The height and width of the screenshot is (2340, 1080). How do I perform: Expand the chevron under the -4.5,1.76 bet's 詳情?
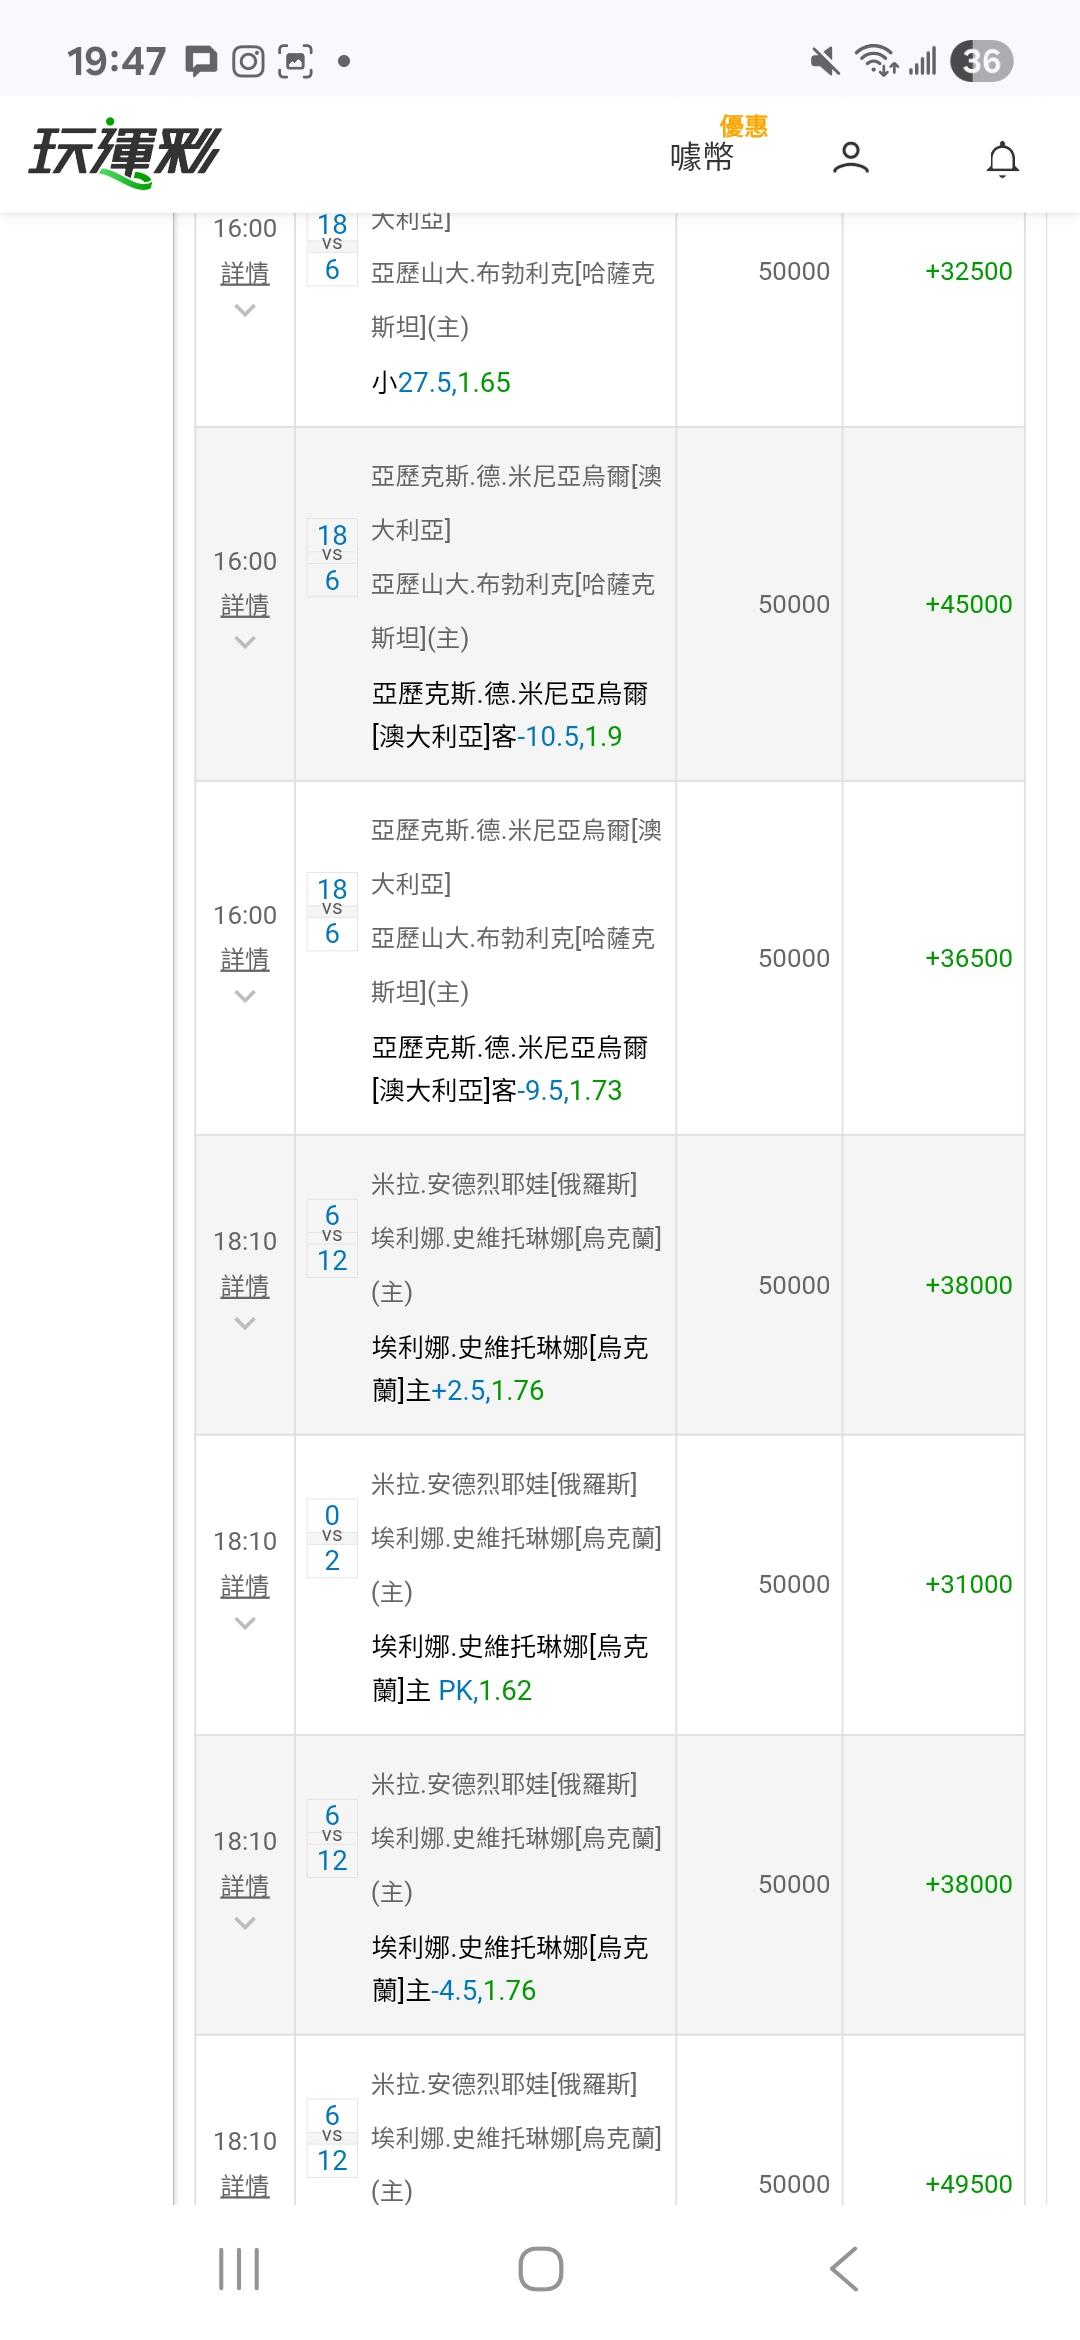coord(245,1924)
